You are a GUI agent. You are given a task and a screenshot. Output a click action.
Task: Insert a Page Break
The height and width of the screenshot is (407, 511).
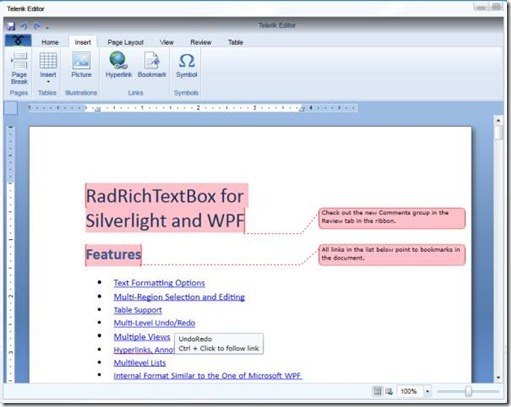coord(19,68)
